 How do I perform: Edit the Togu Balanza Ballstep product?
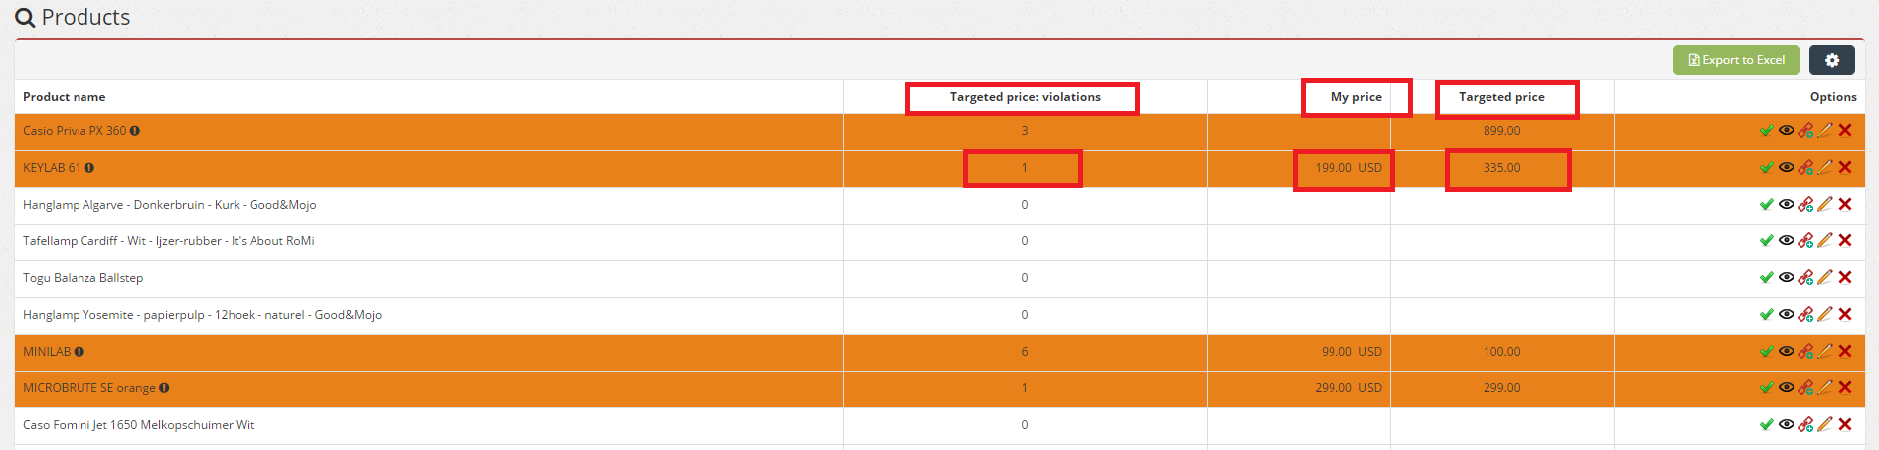pos(1825,277)
